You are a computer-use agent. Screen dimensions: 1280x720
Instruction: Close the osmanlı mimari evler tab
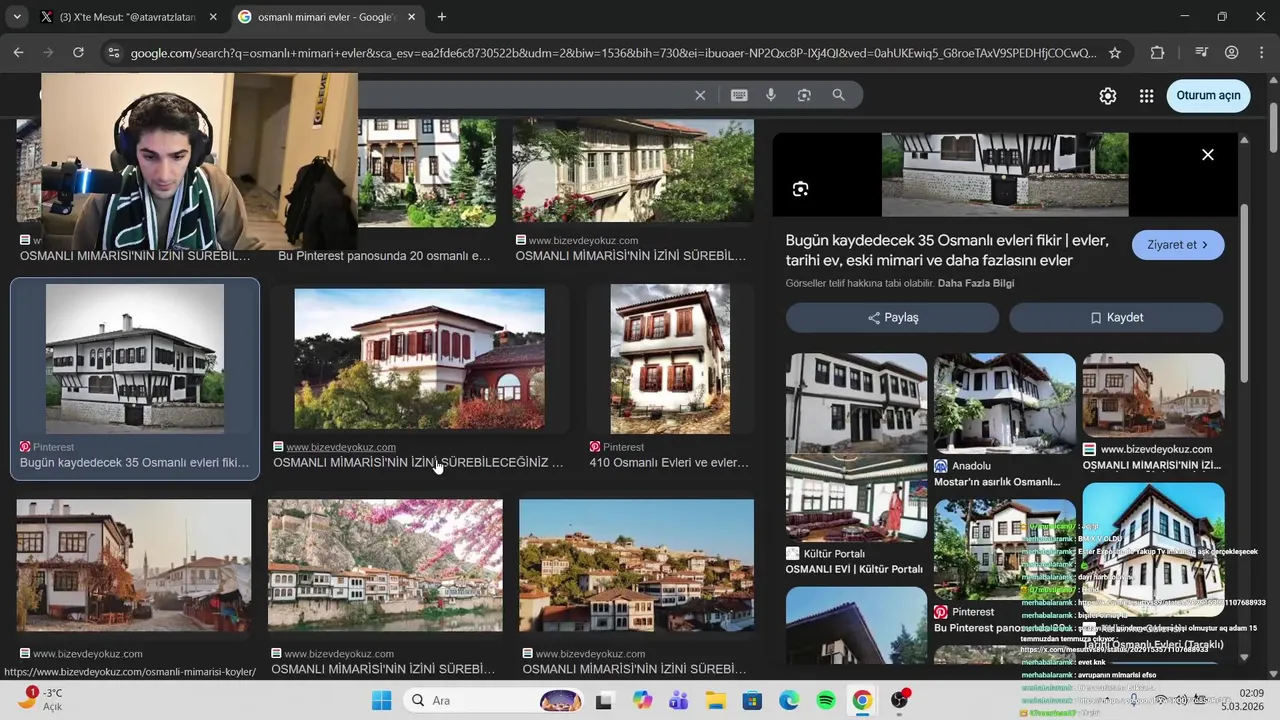[412, 17]
